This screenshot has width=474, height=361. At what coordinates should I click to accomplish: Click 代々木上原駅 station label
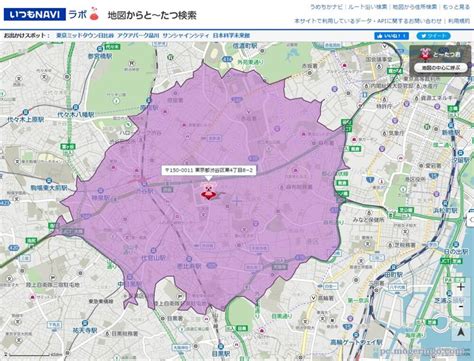coord(26,119)
